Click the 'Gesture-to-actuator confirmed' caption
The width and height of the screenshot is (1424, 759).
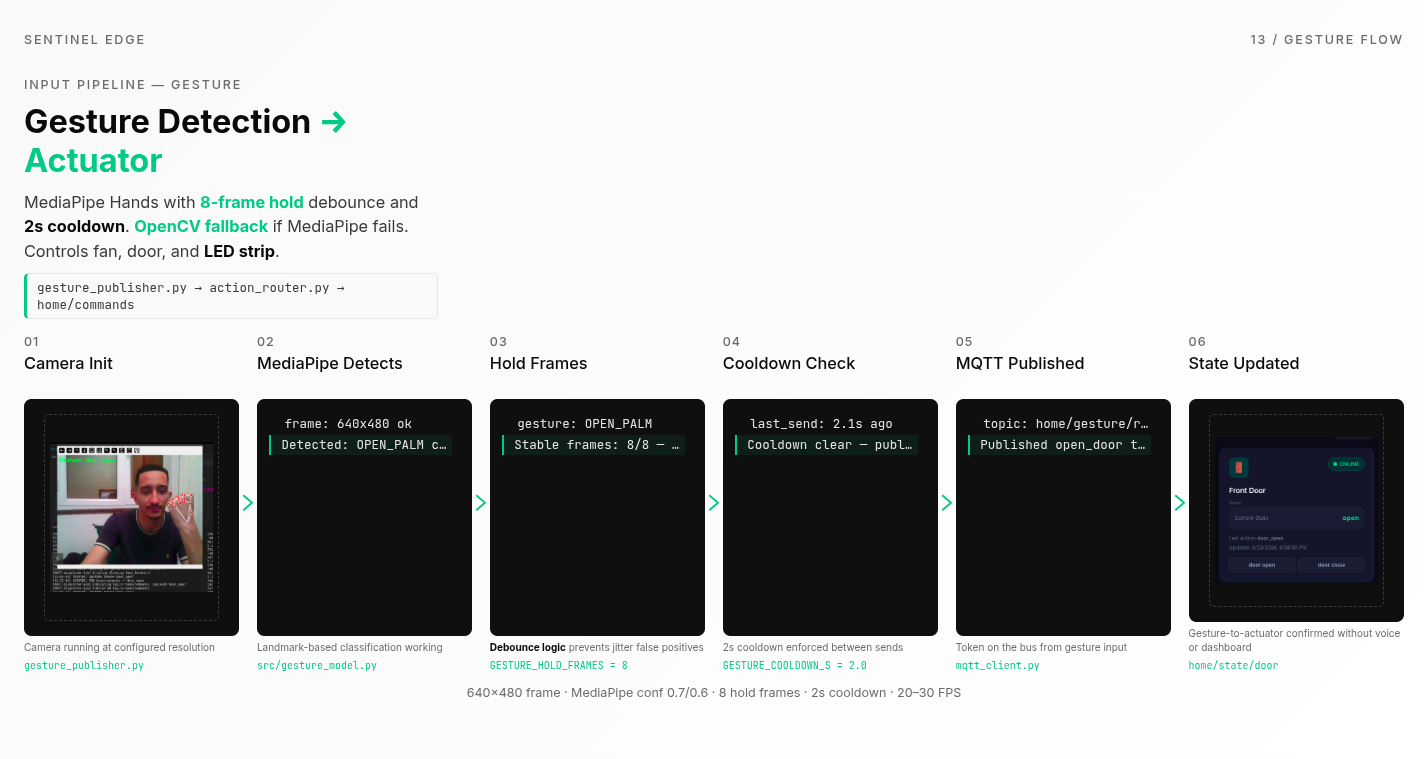click(1294, 640)
